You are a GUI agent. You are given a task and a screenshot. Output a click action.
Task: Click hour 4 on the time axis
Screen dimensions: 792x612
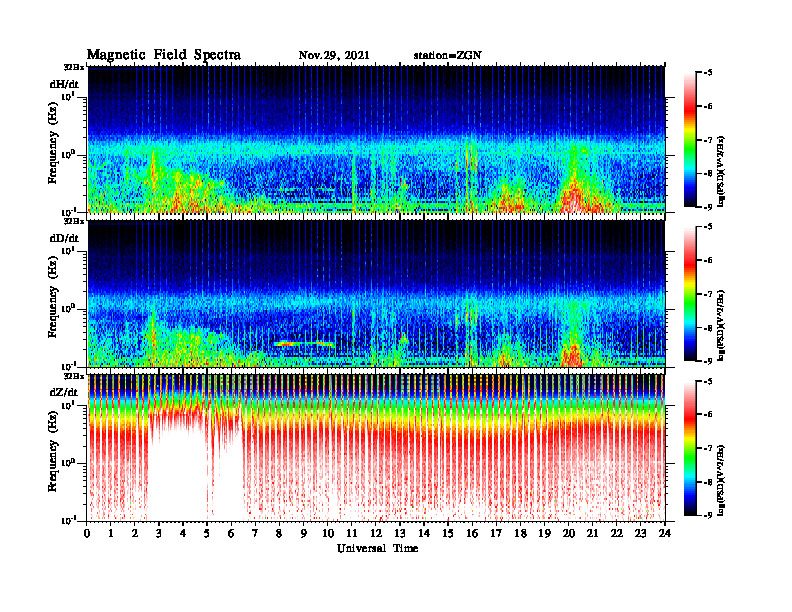[x=183, y=534]
